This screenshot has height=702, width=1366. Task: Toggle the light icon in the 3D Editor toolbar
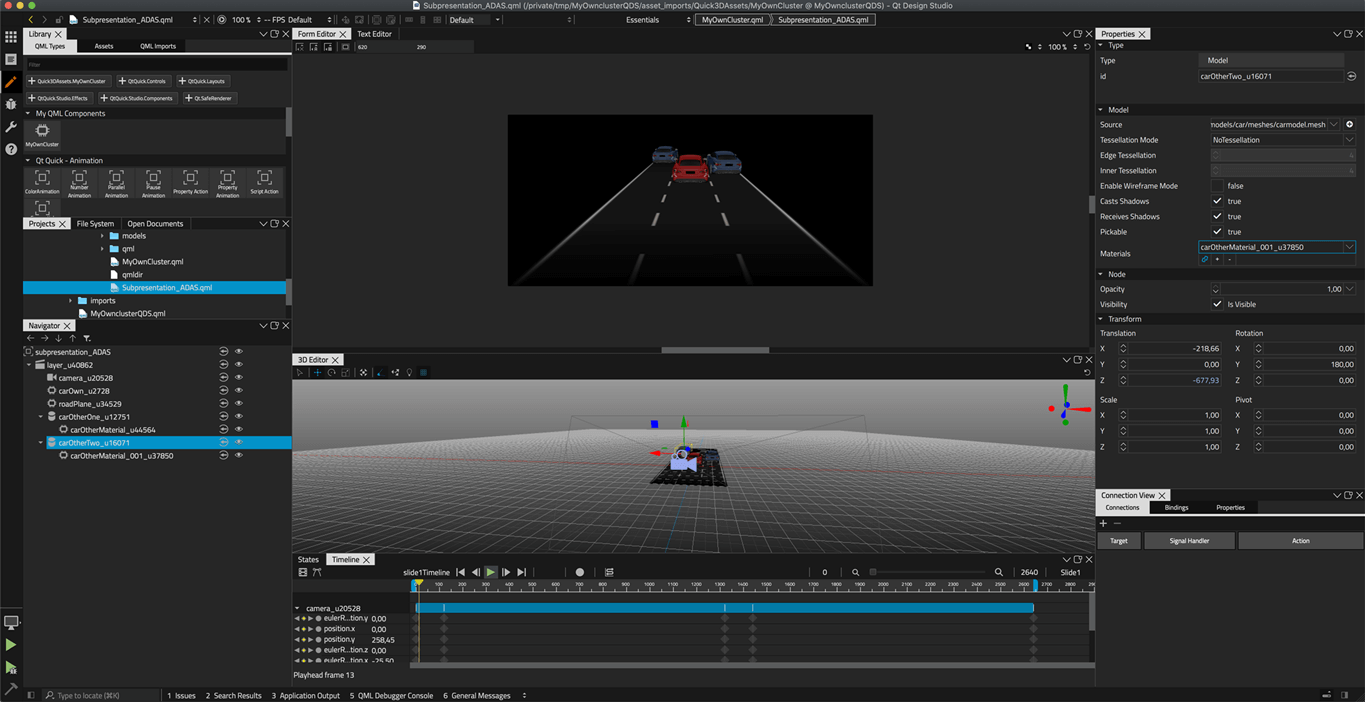point(409,372)
